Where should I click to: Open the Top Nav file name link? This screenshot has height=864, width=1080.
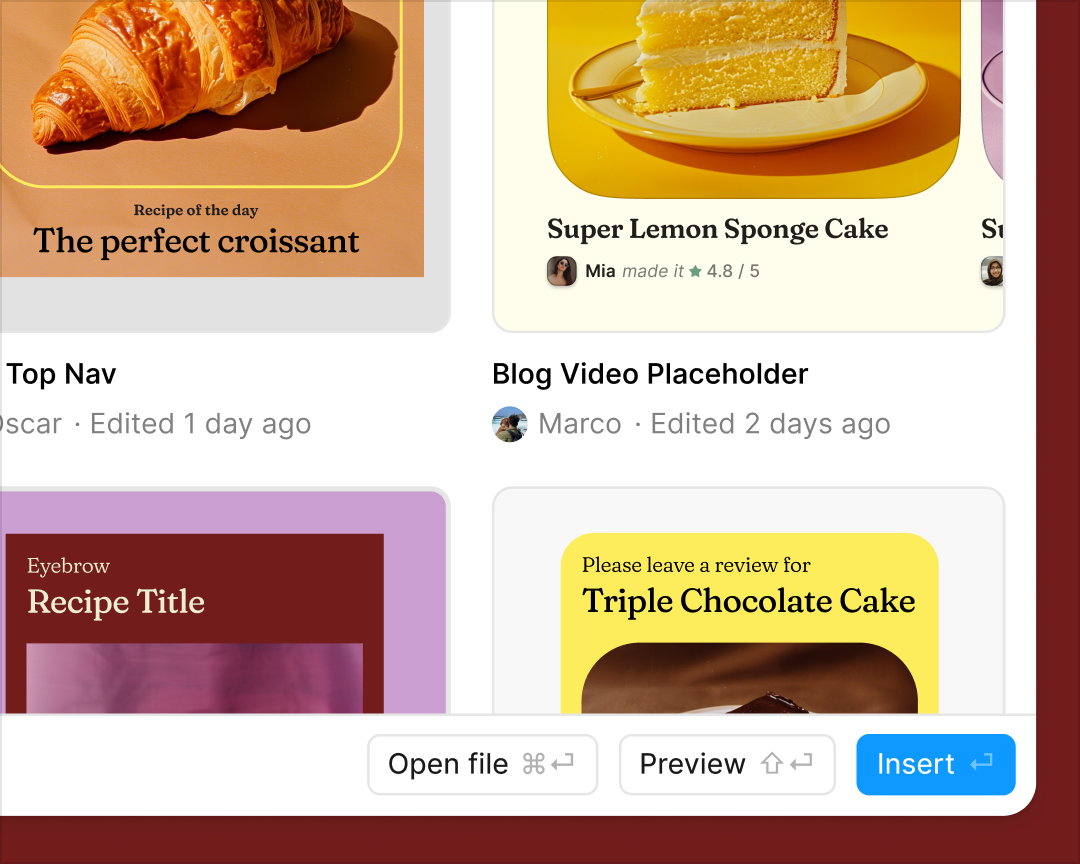(61, 374)
